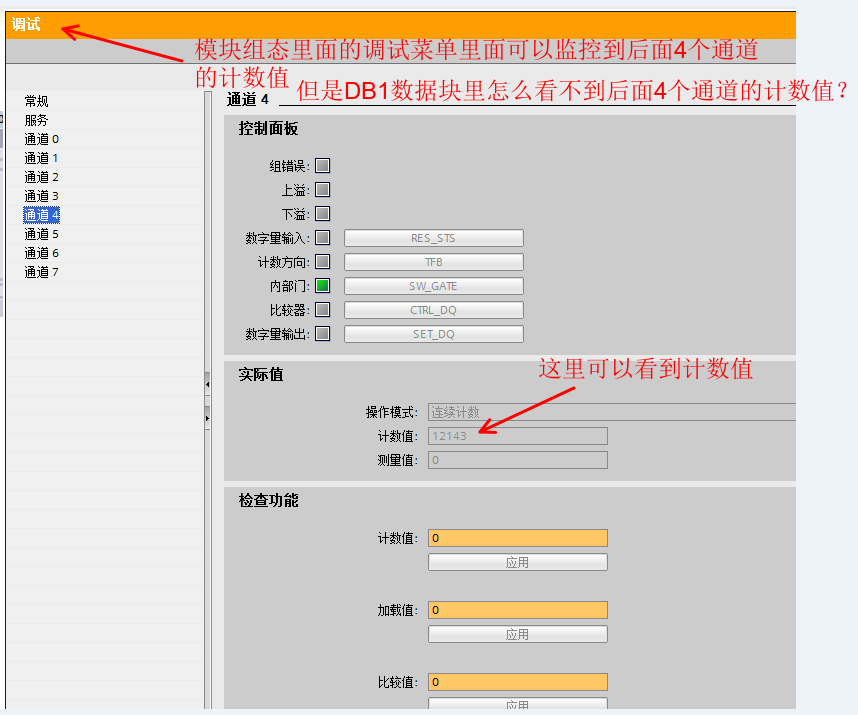Click the 比较器 status indicator
This screenshot has width=858, height=715.
(322, 310)
